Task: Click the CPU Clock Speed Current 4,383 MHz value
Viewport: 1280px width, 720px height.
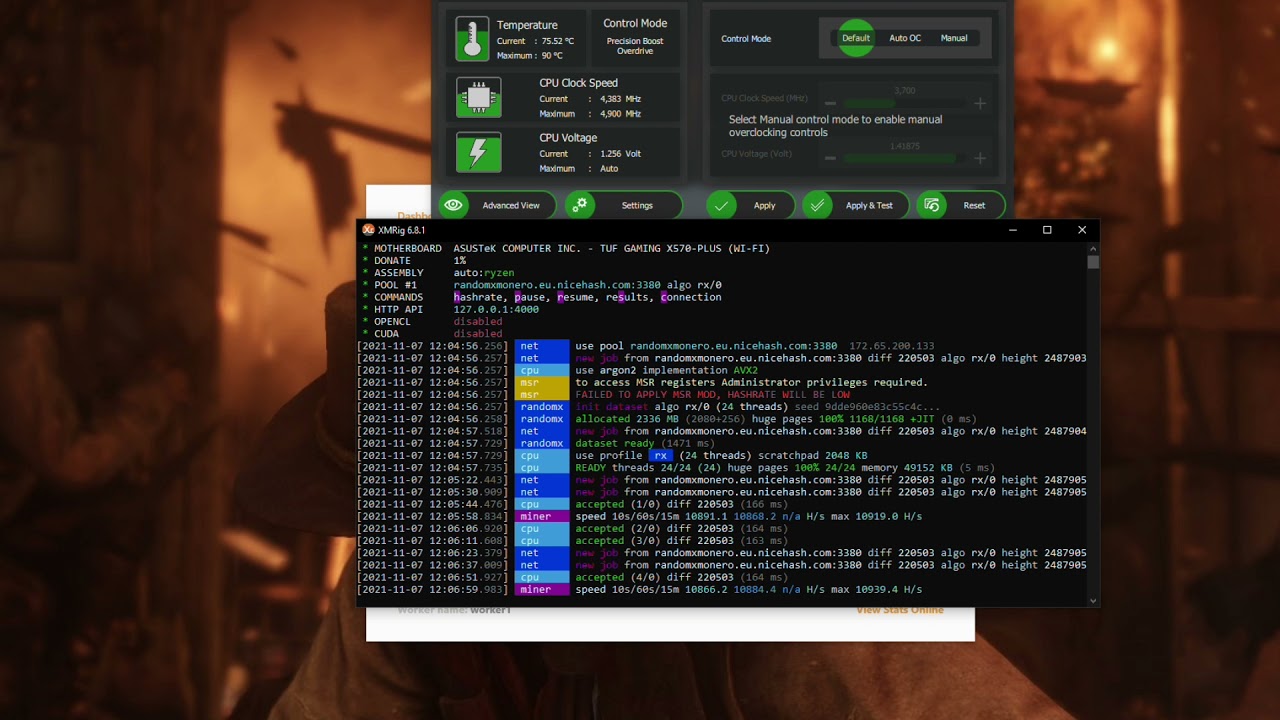Action: tap(621, 99)
